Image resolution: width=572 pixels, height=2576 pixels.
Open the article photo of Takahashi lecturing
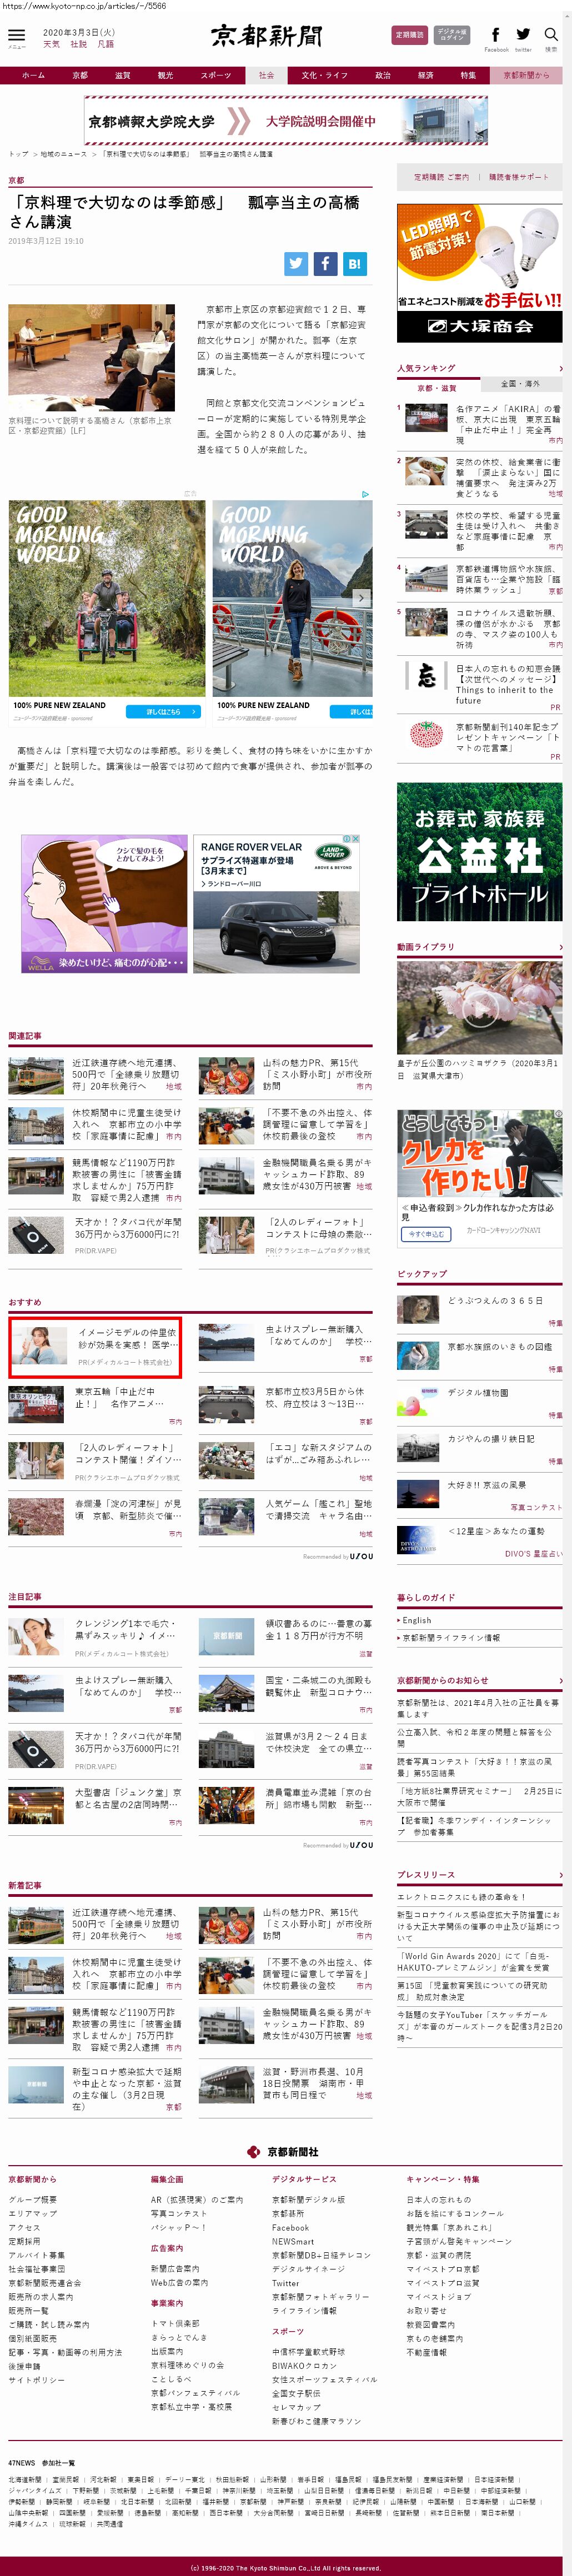coord(91,358)
